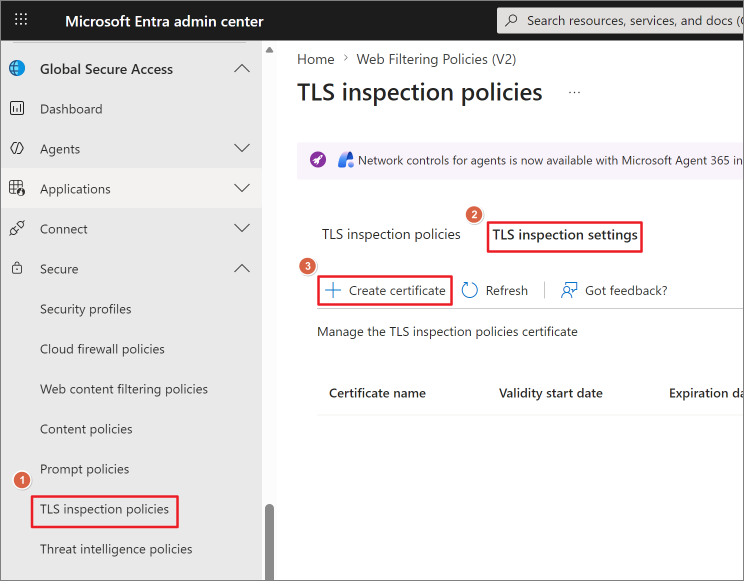Open Web content filtering policies

[x=124, y=389]
